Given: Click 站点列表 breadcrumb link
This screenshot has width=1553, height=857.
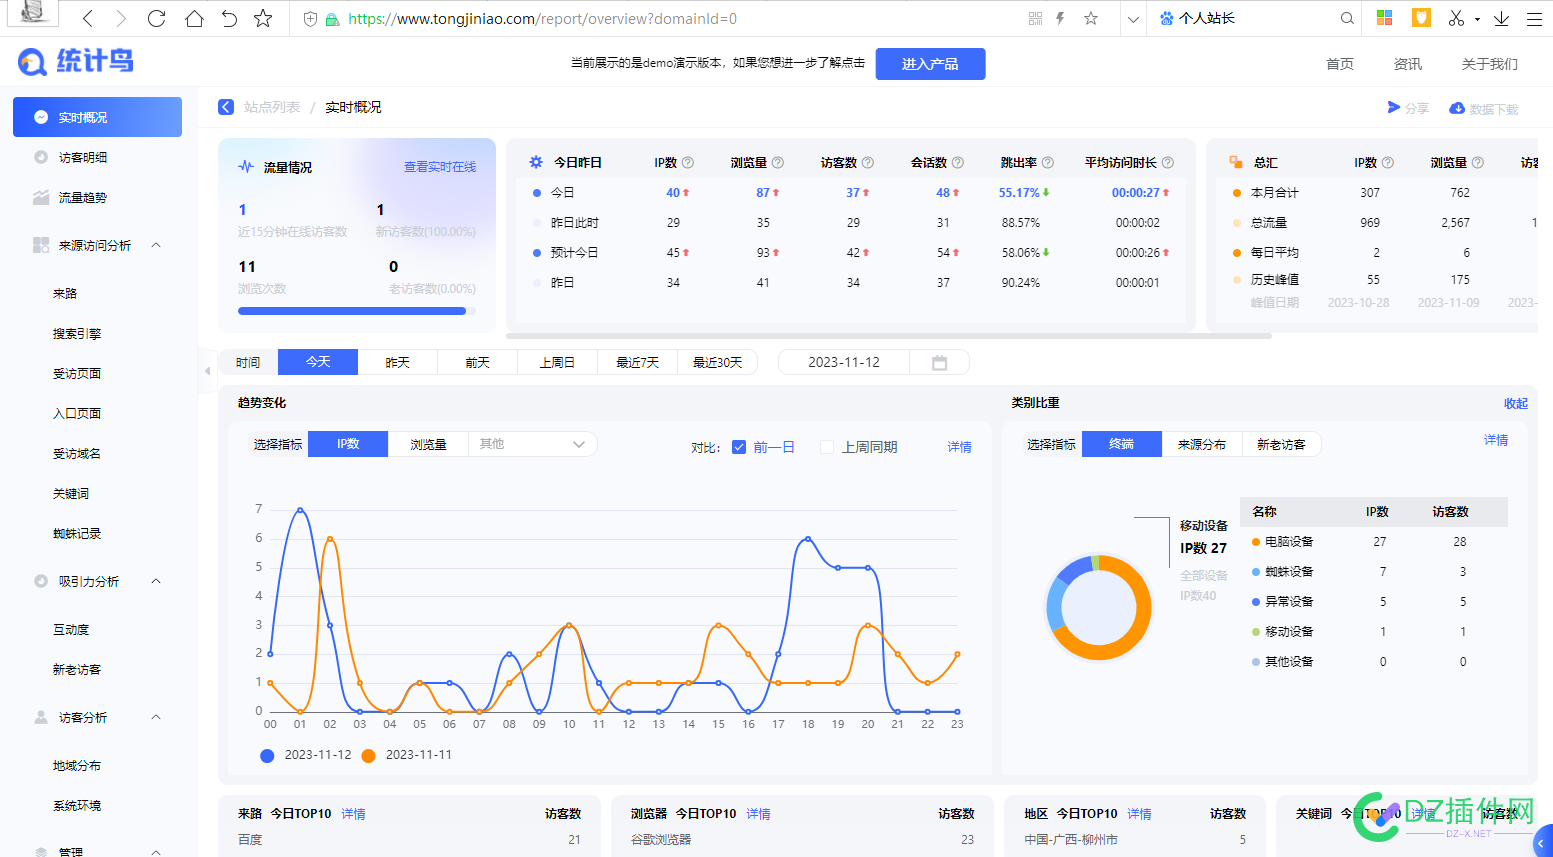Looking at the screenshot, I should coord(272,107).
